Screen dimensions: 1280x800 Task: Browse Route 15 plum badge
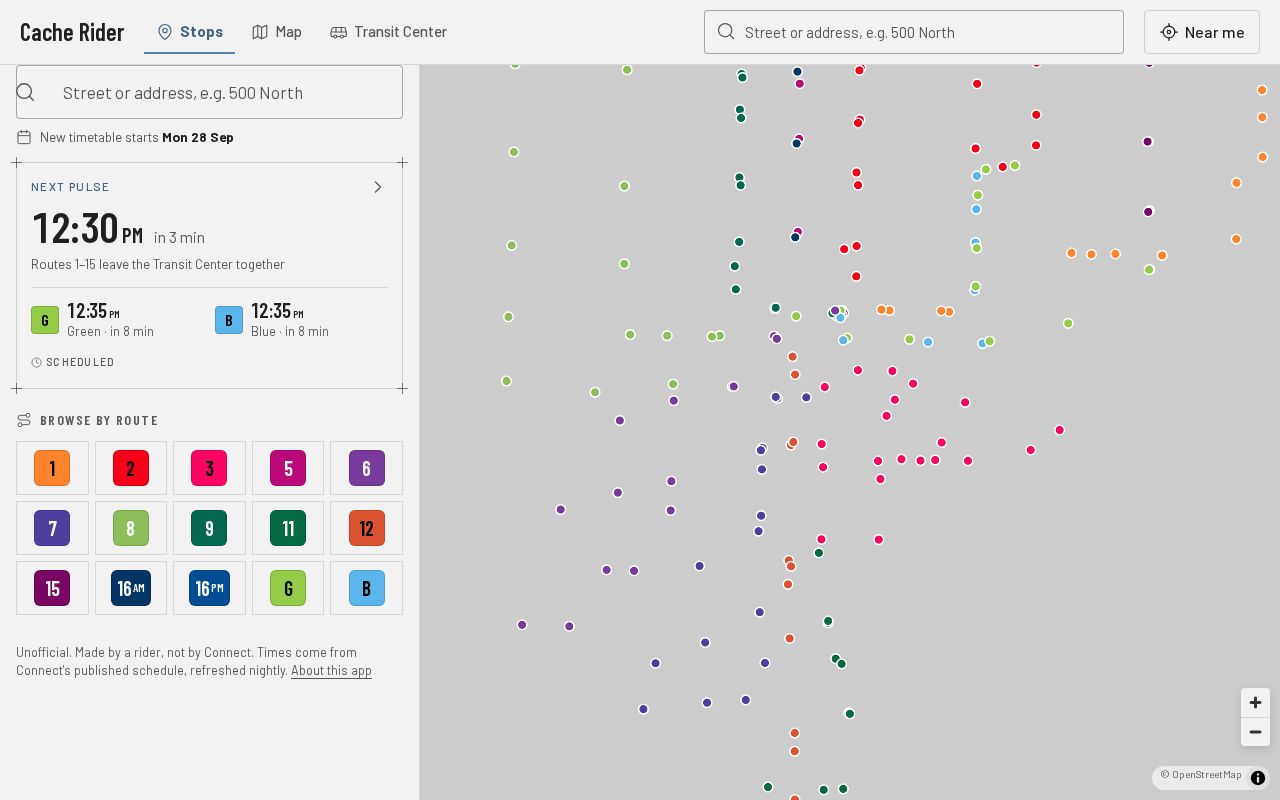tap(52, 588)
